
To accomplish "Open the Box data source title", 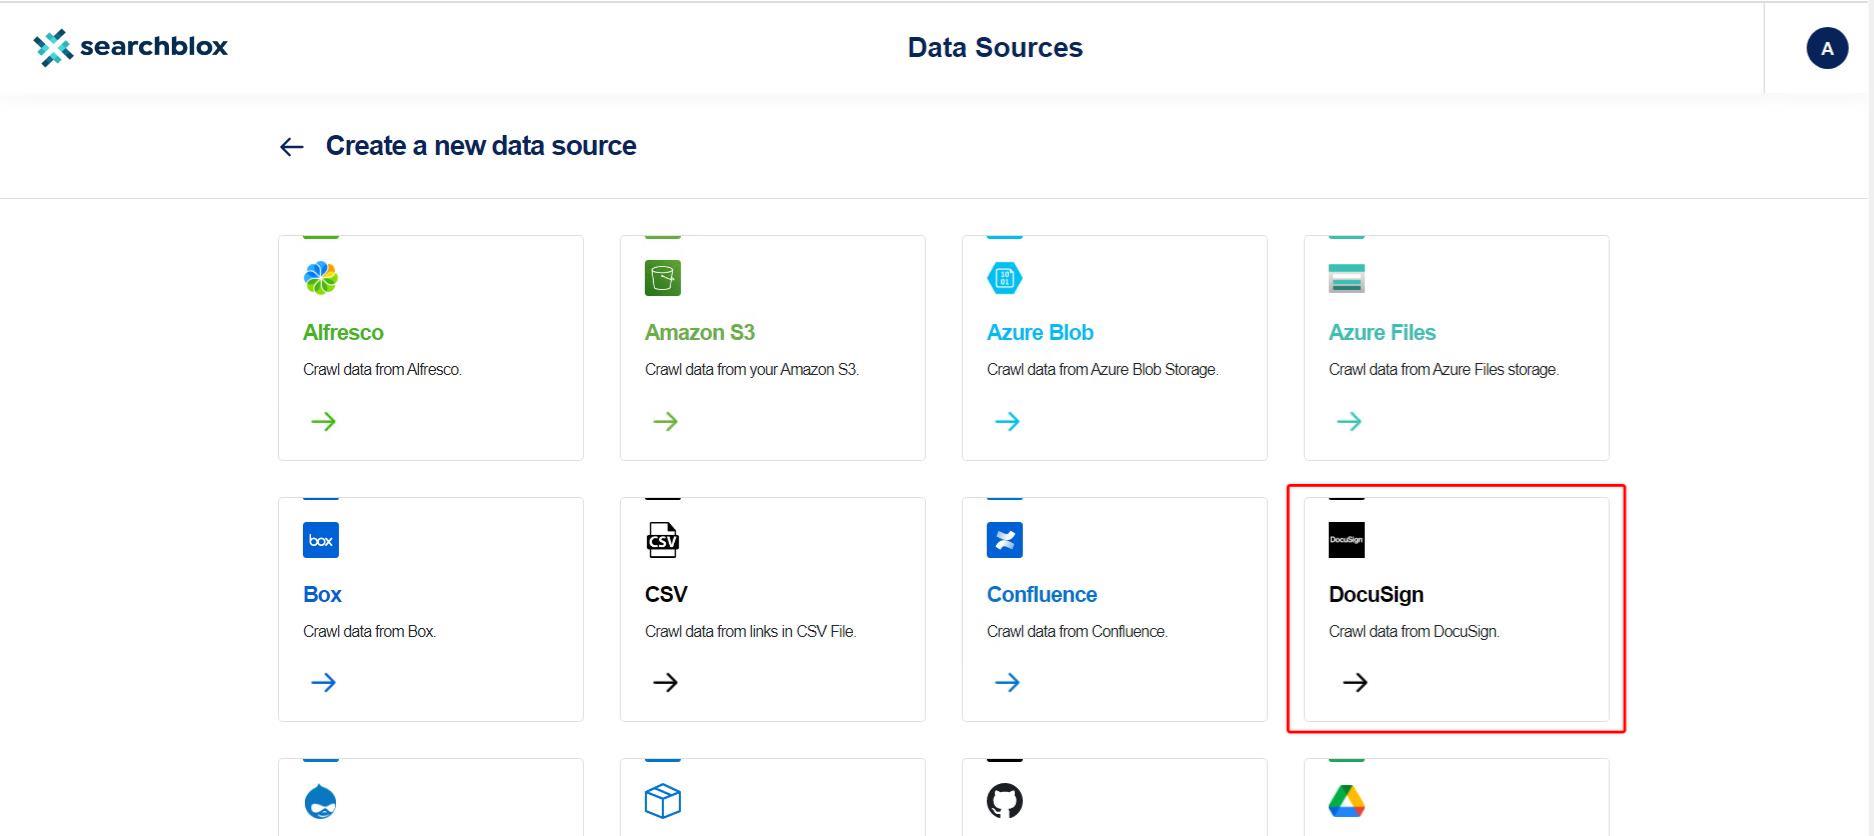I will pyautogui.click(x=322, y=595).
